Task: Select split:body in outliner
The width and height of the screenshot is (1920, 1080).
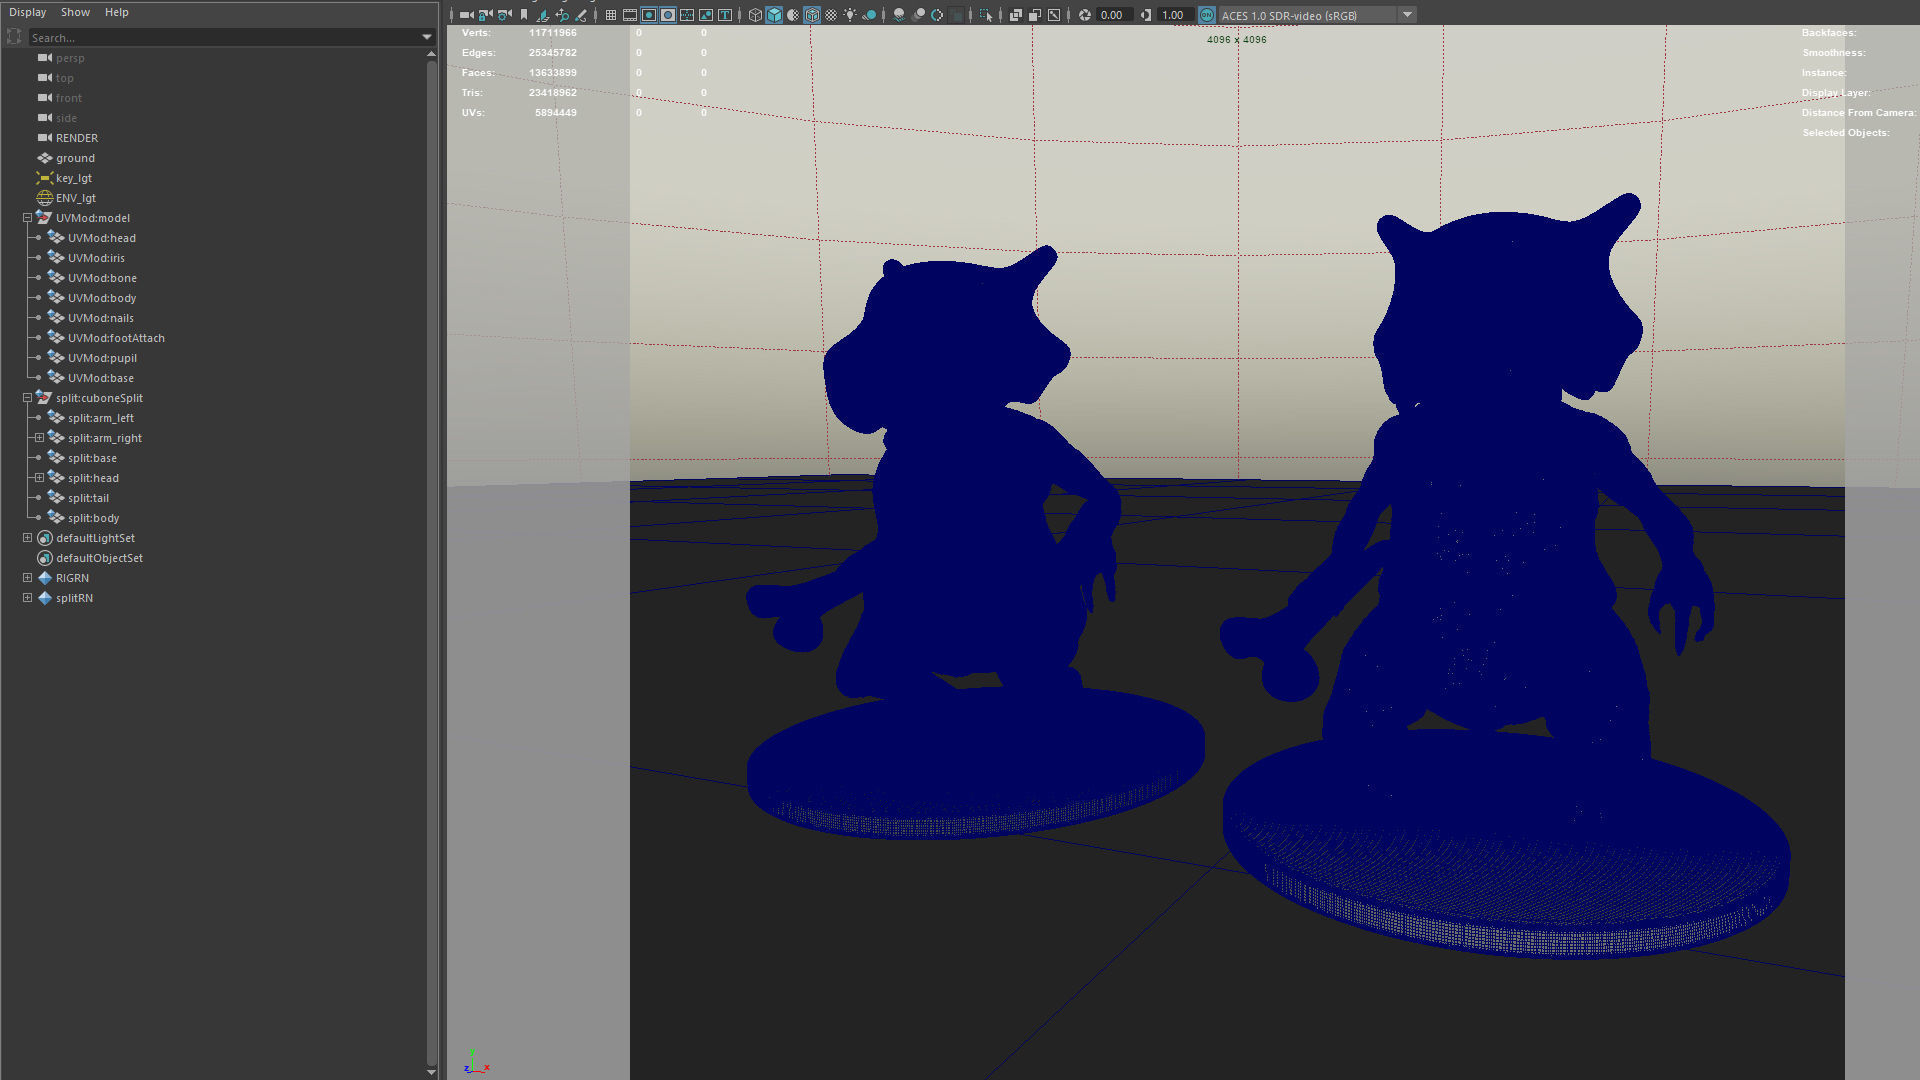Action: tap(93, 518)
